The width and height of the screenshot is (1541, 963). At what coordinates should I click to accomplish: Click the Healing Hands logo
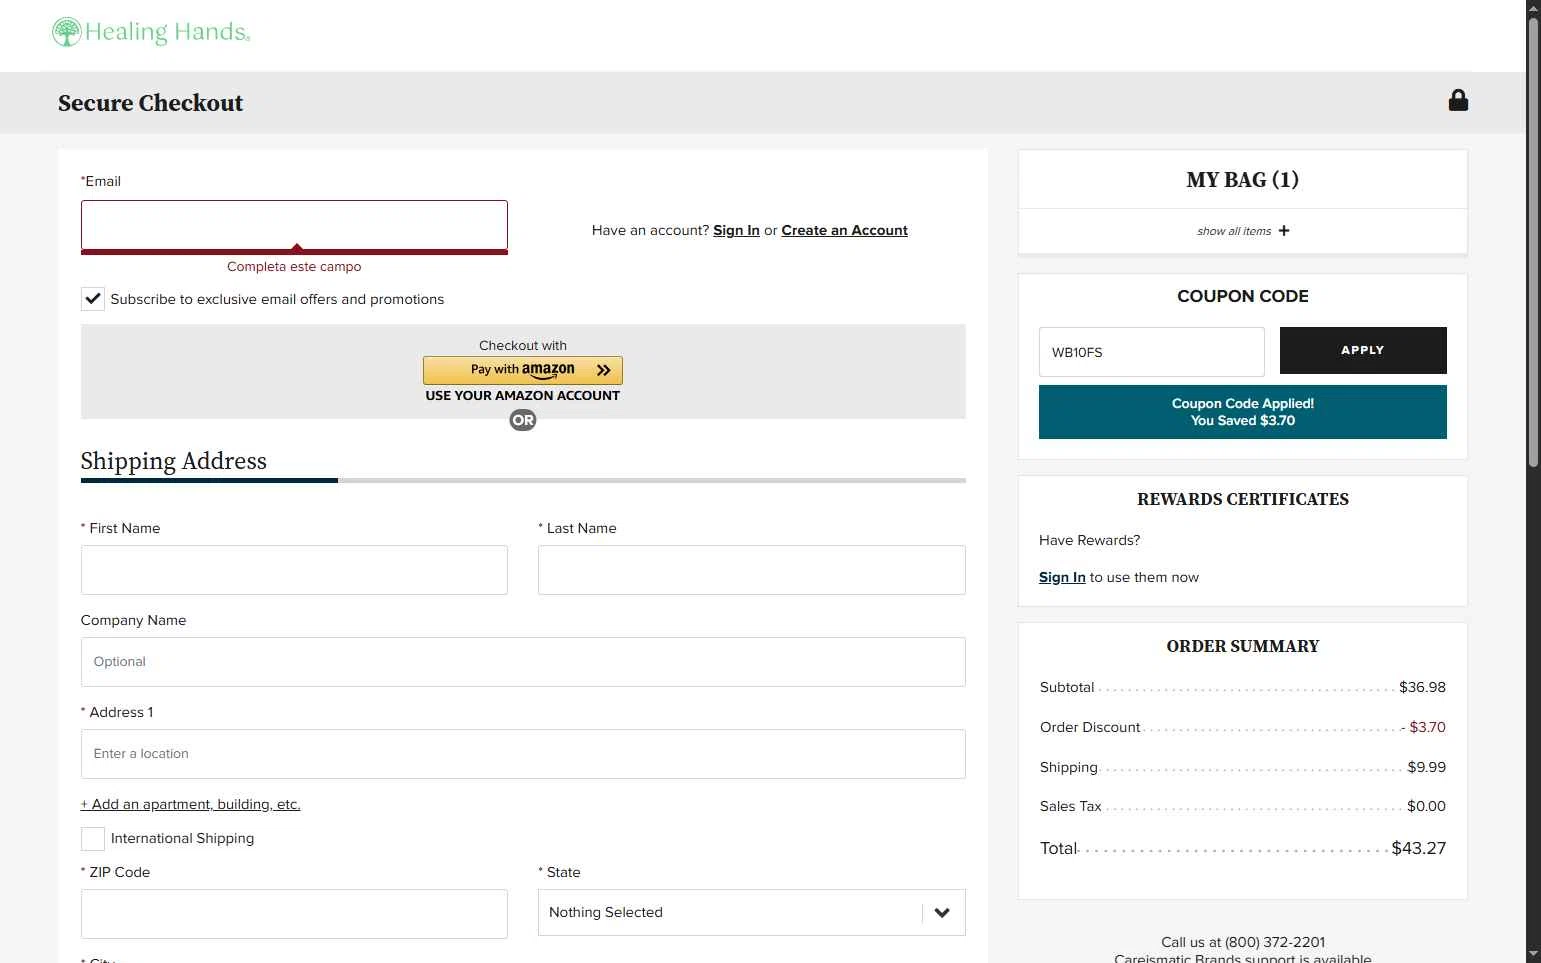point(151,32)
